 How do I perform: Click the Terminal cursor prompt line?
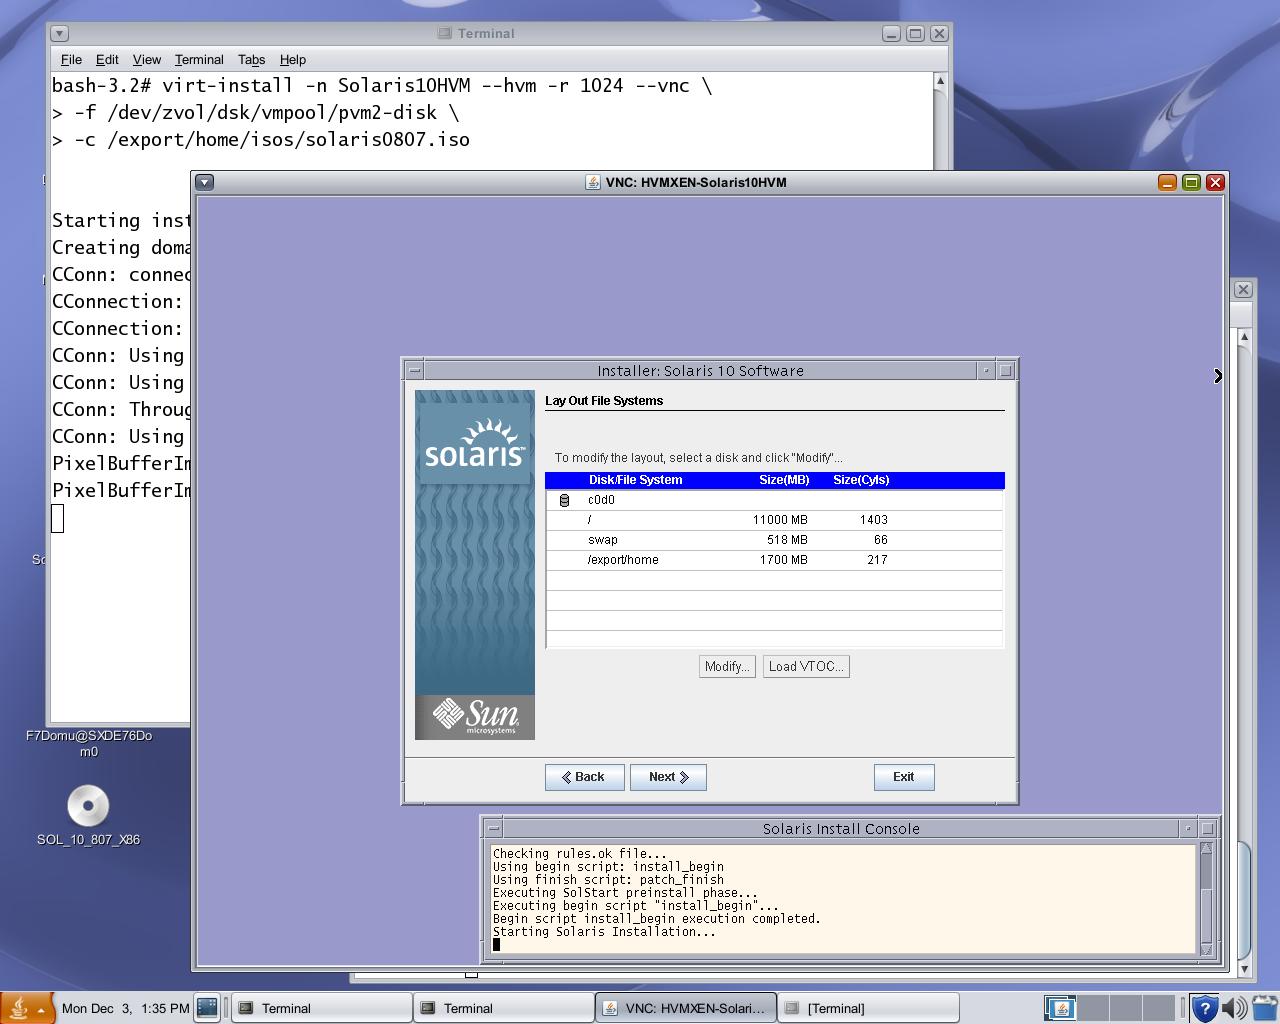(58, 518)
